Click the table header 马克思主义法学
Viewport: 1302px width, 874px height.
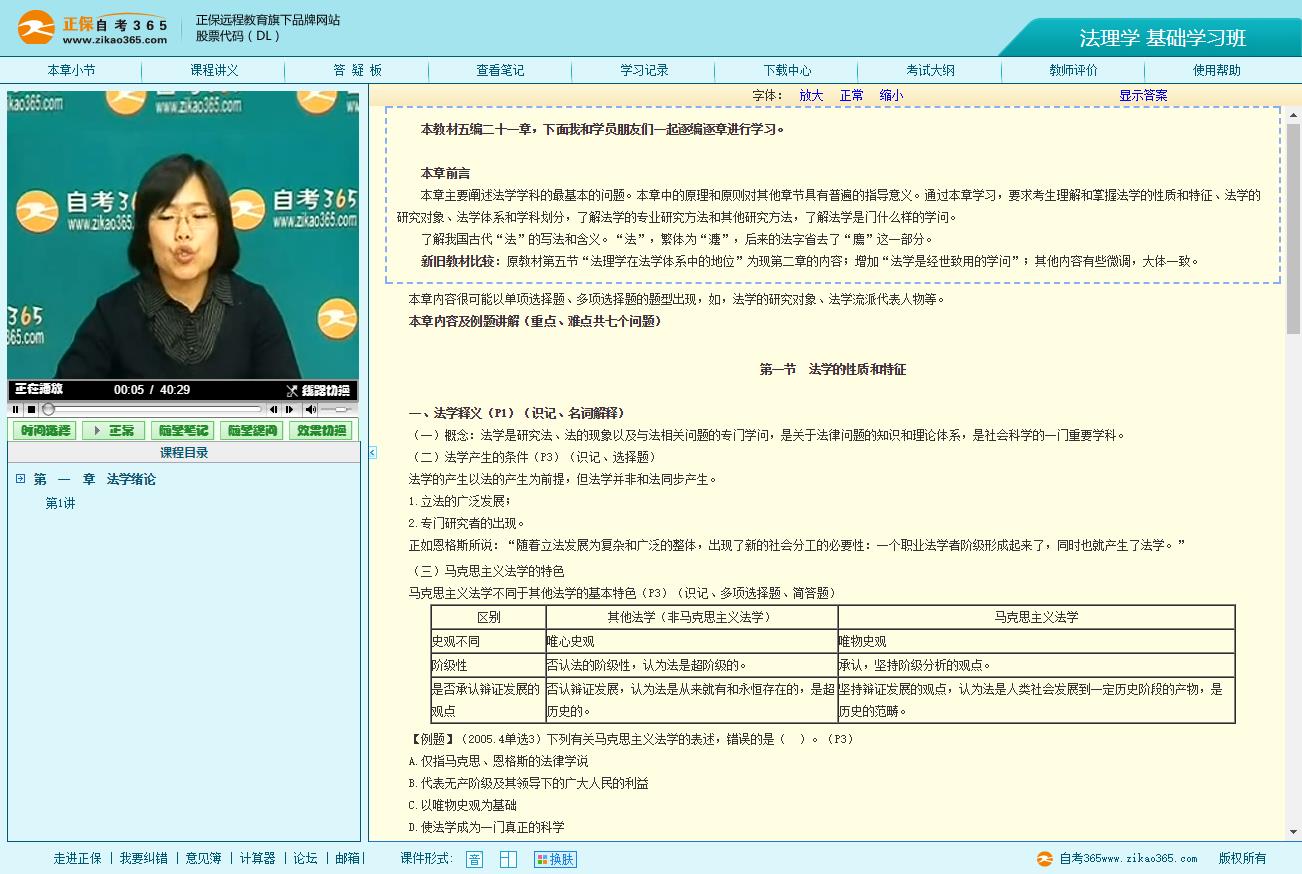click(x=1036, y=618)
